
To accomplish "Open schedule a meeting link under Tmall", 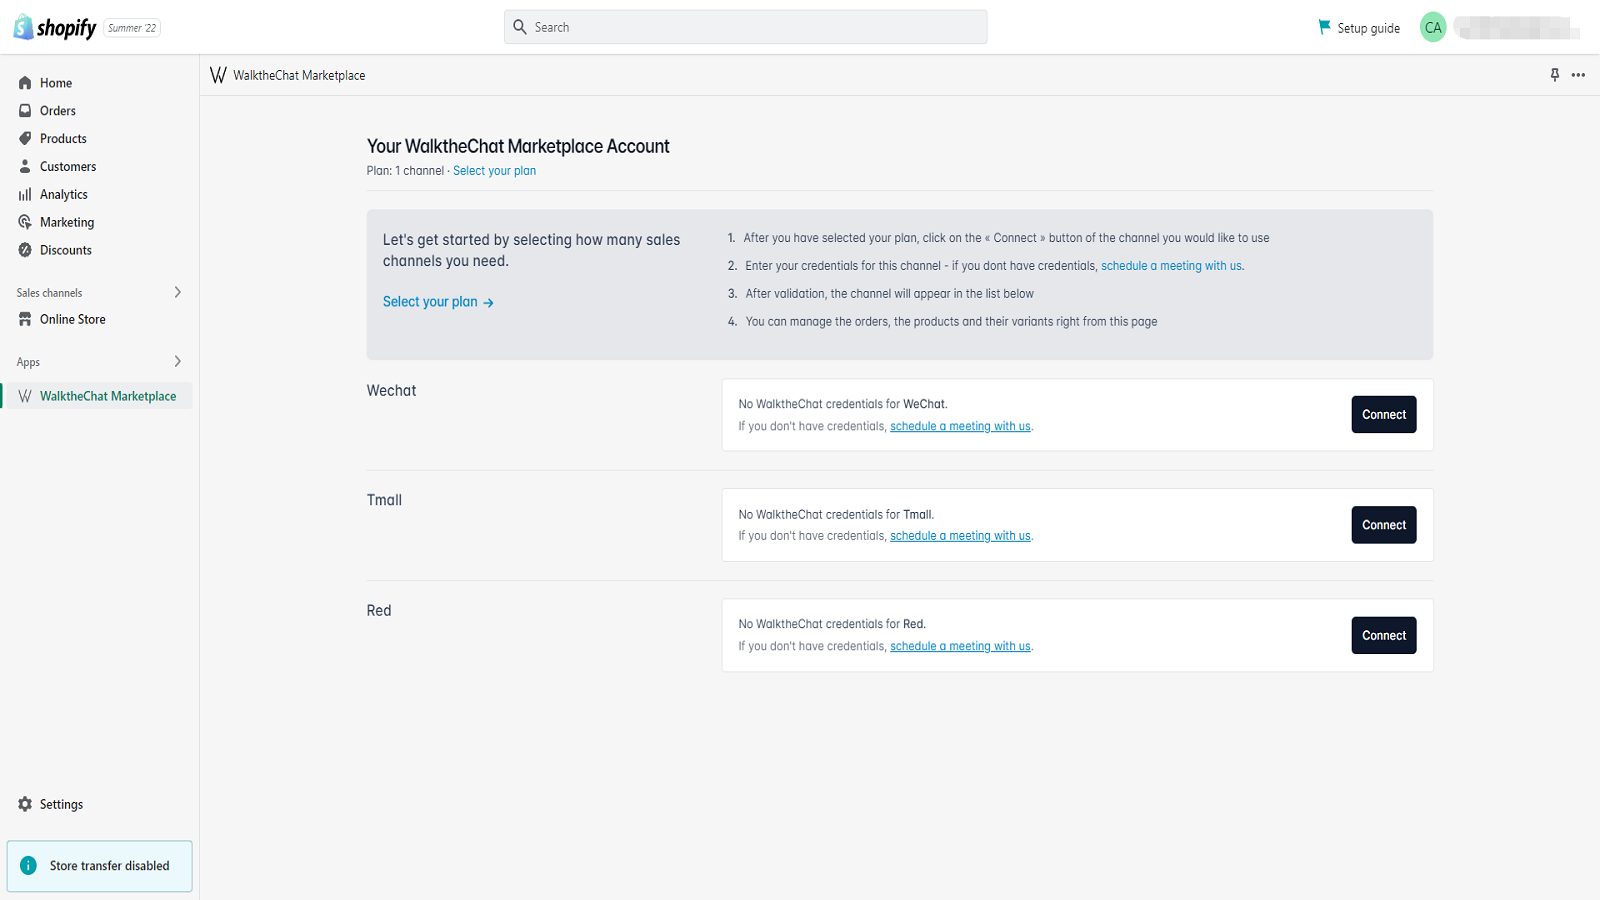I will point(960,536).
